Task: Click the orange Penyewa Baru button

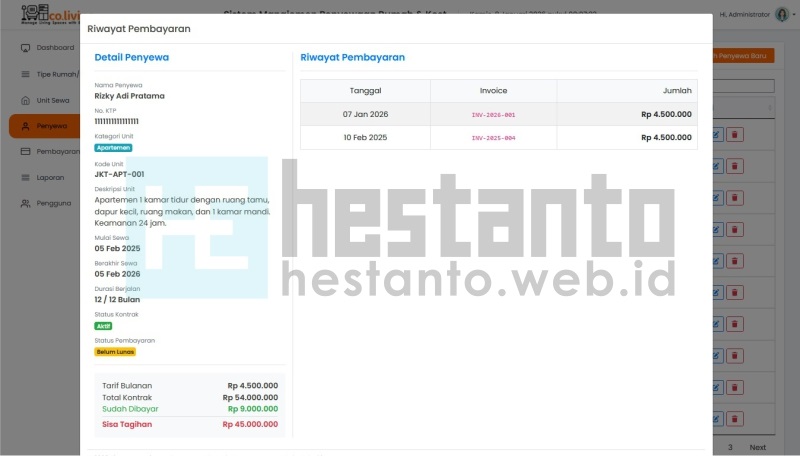Action: point(743,58)
